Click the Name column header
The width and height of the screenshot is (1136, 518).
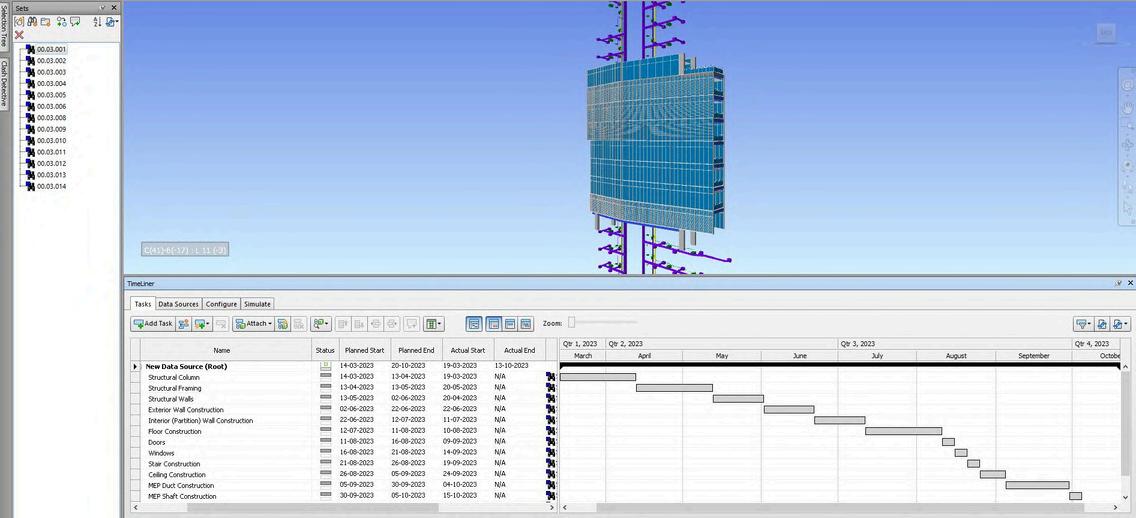[x=222, y=350]
